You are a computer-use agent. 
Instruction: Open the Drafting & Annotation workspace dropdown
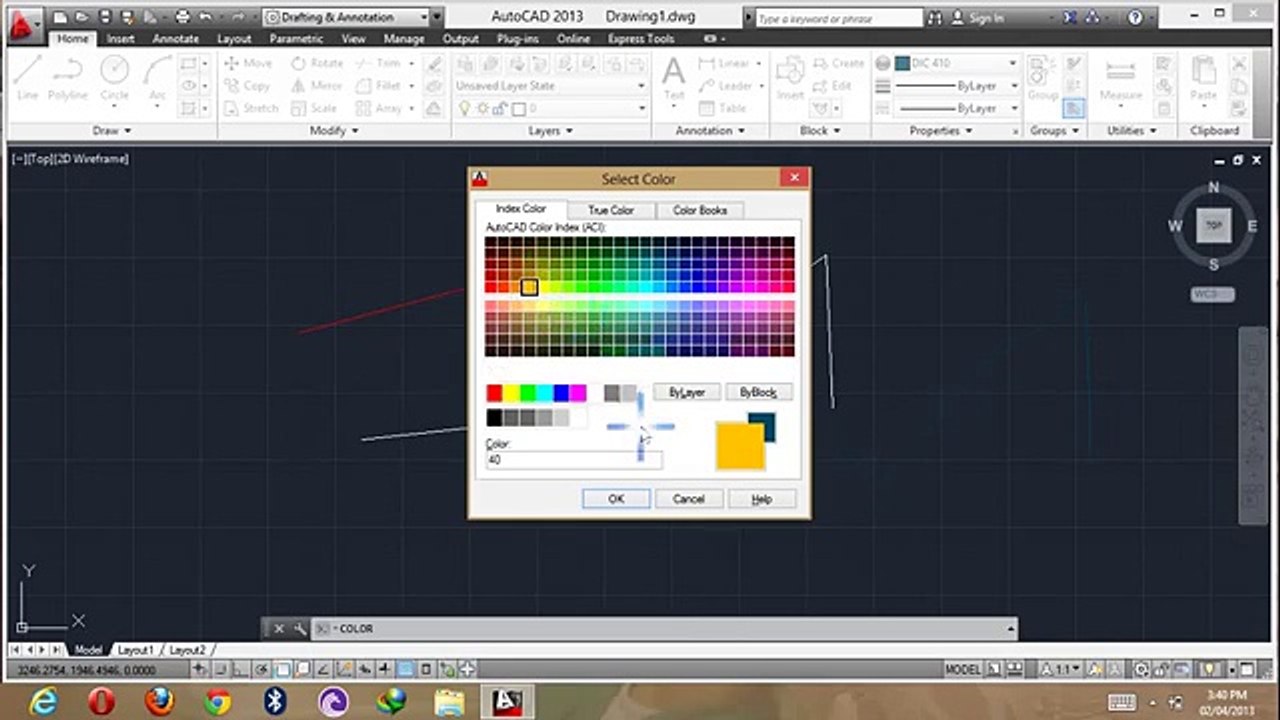(346, 17)
